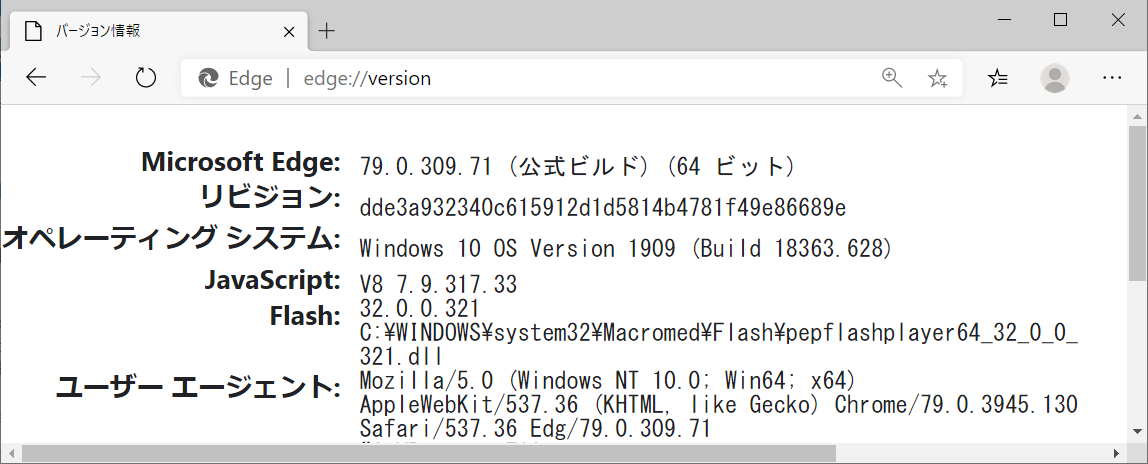Viewport: 1148px width, 464px height.
Task: Click the forward navigation arrow
Action: click(x=91, y=78)
